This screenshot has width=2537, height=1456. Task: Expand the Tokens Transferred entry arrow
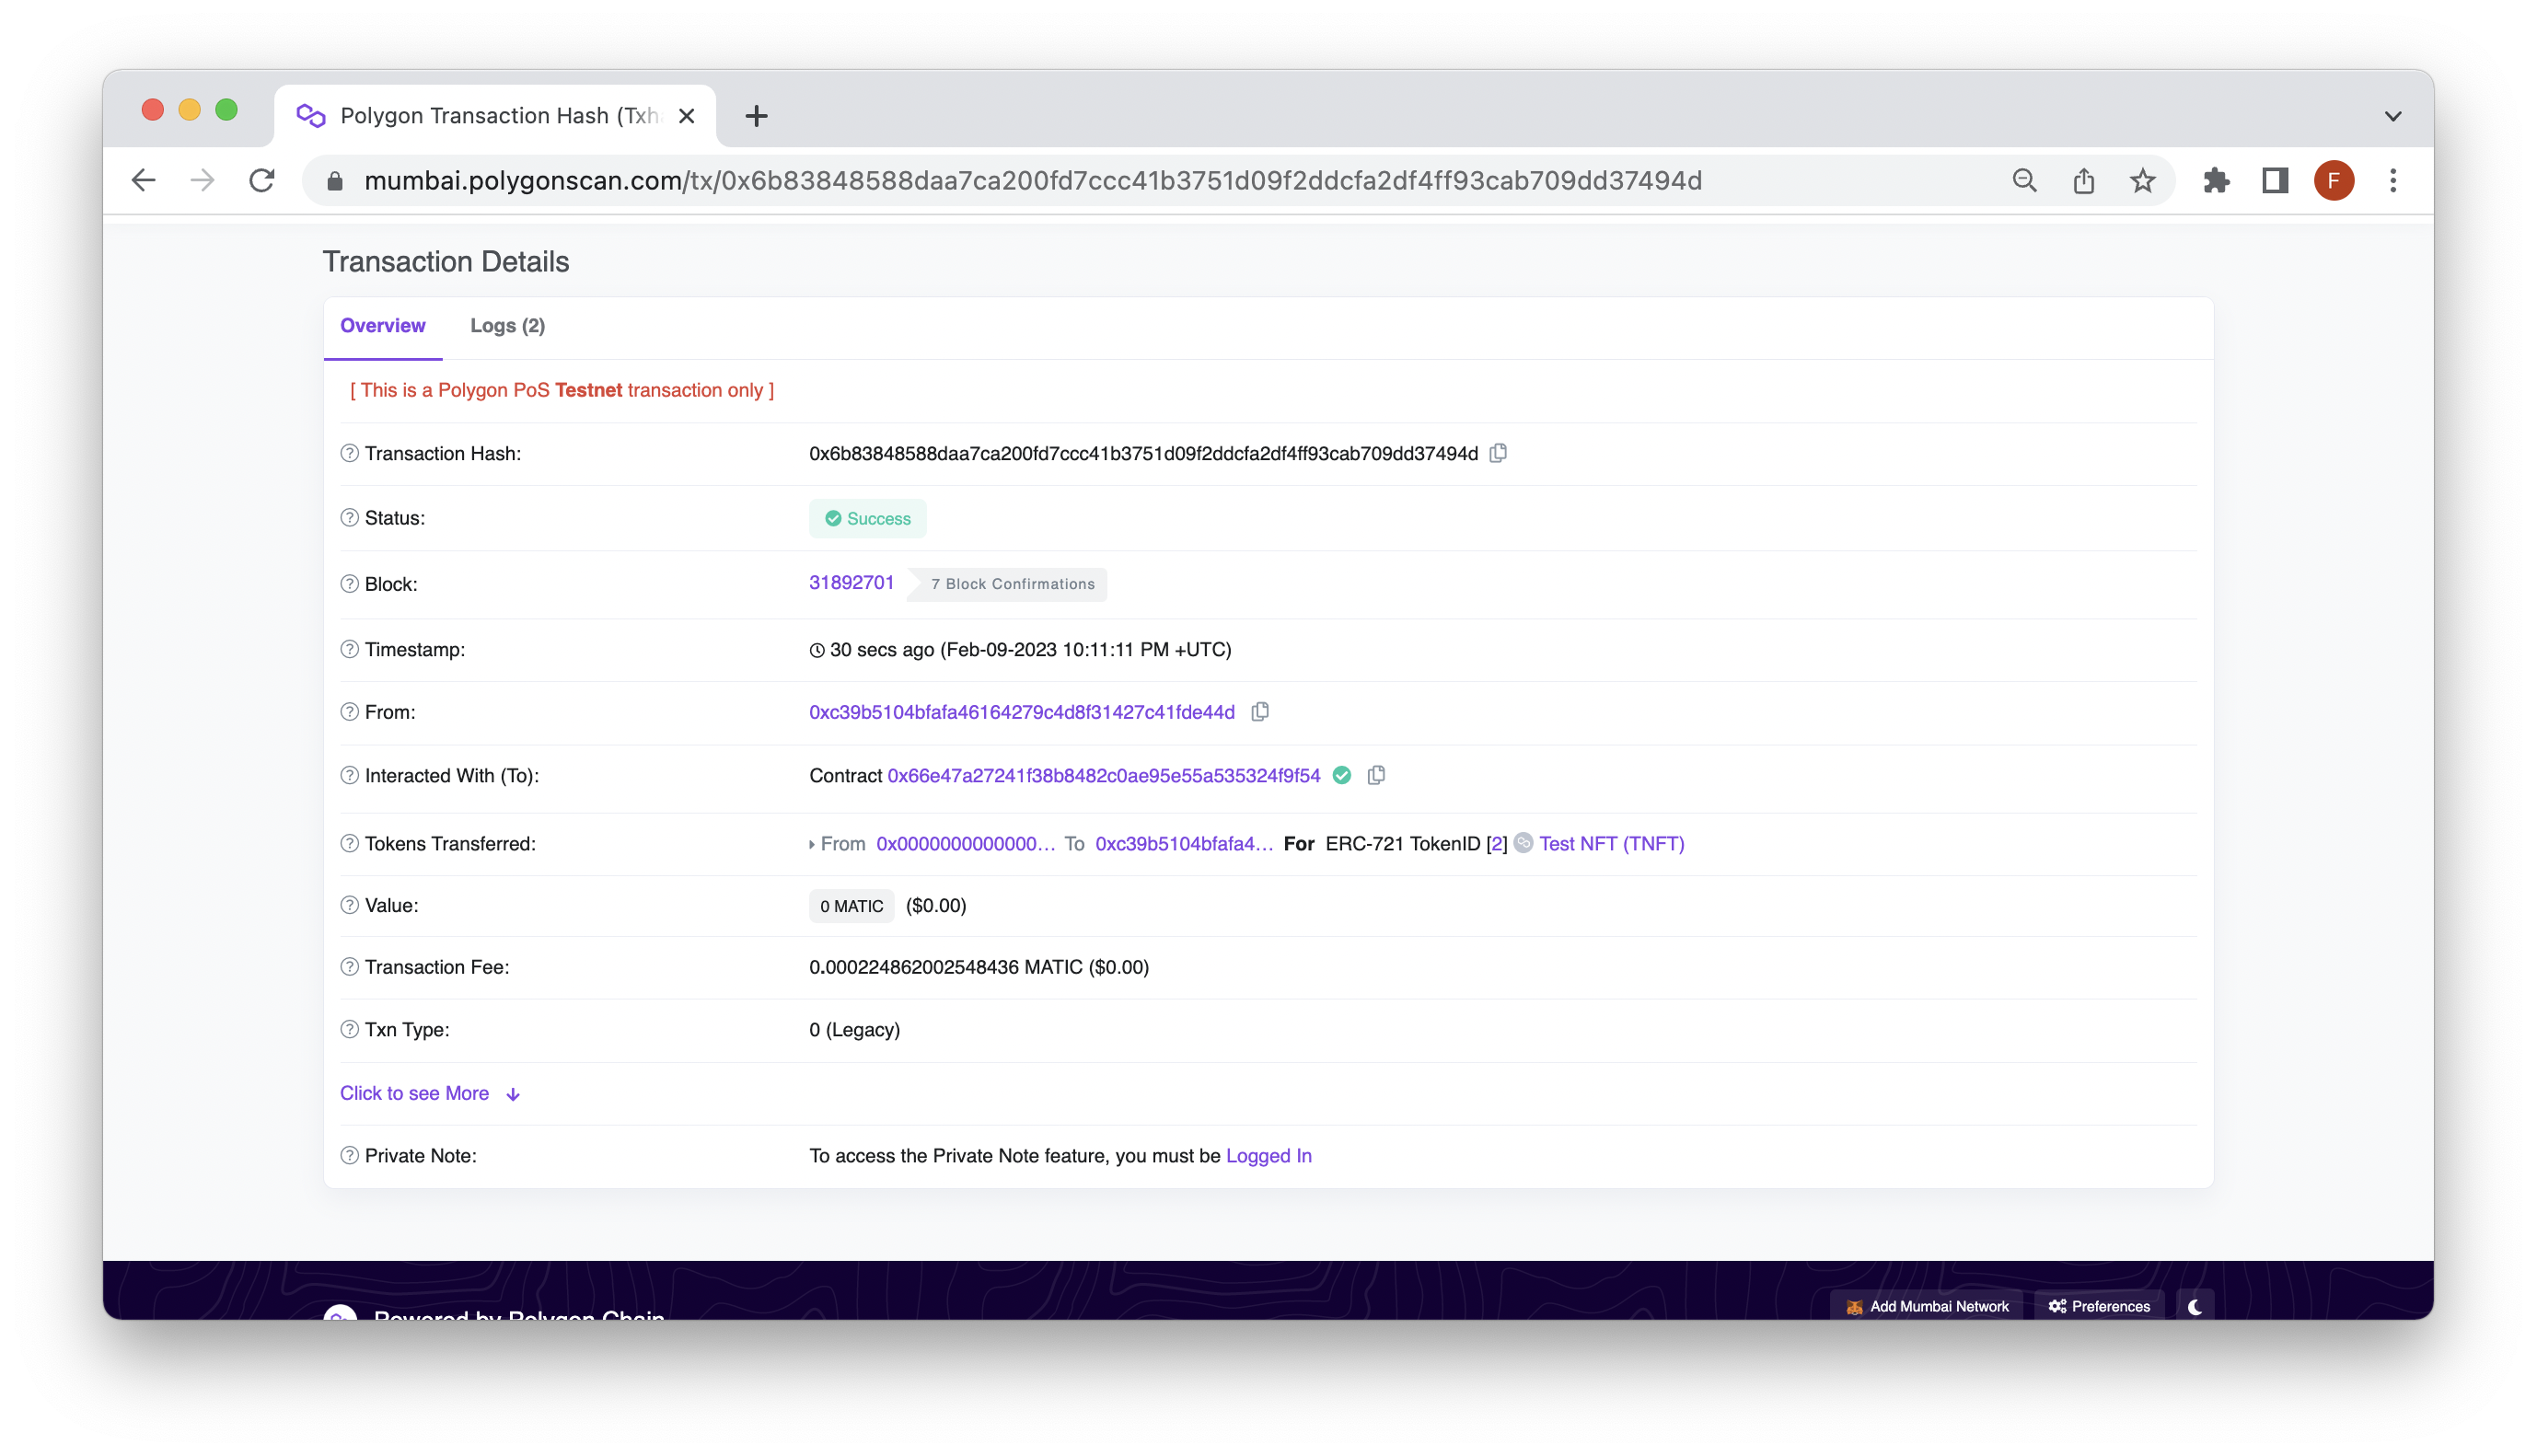(x=811, y=844)
